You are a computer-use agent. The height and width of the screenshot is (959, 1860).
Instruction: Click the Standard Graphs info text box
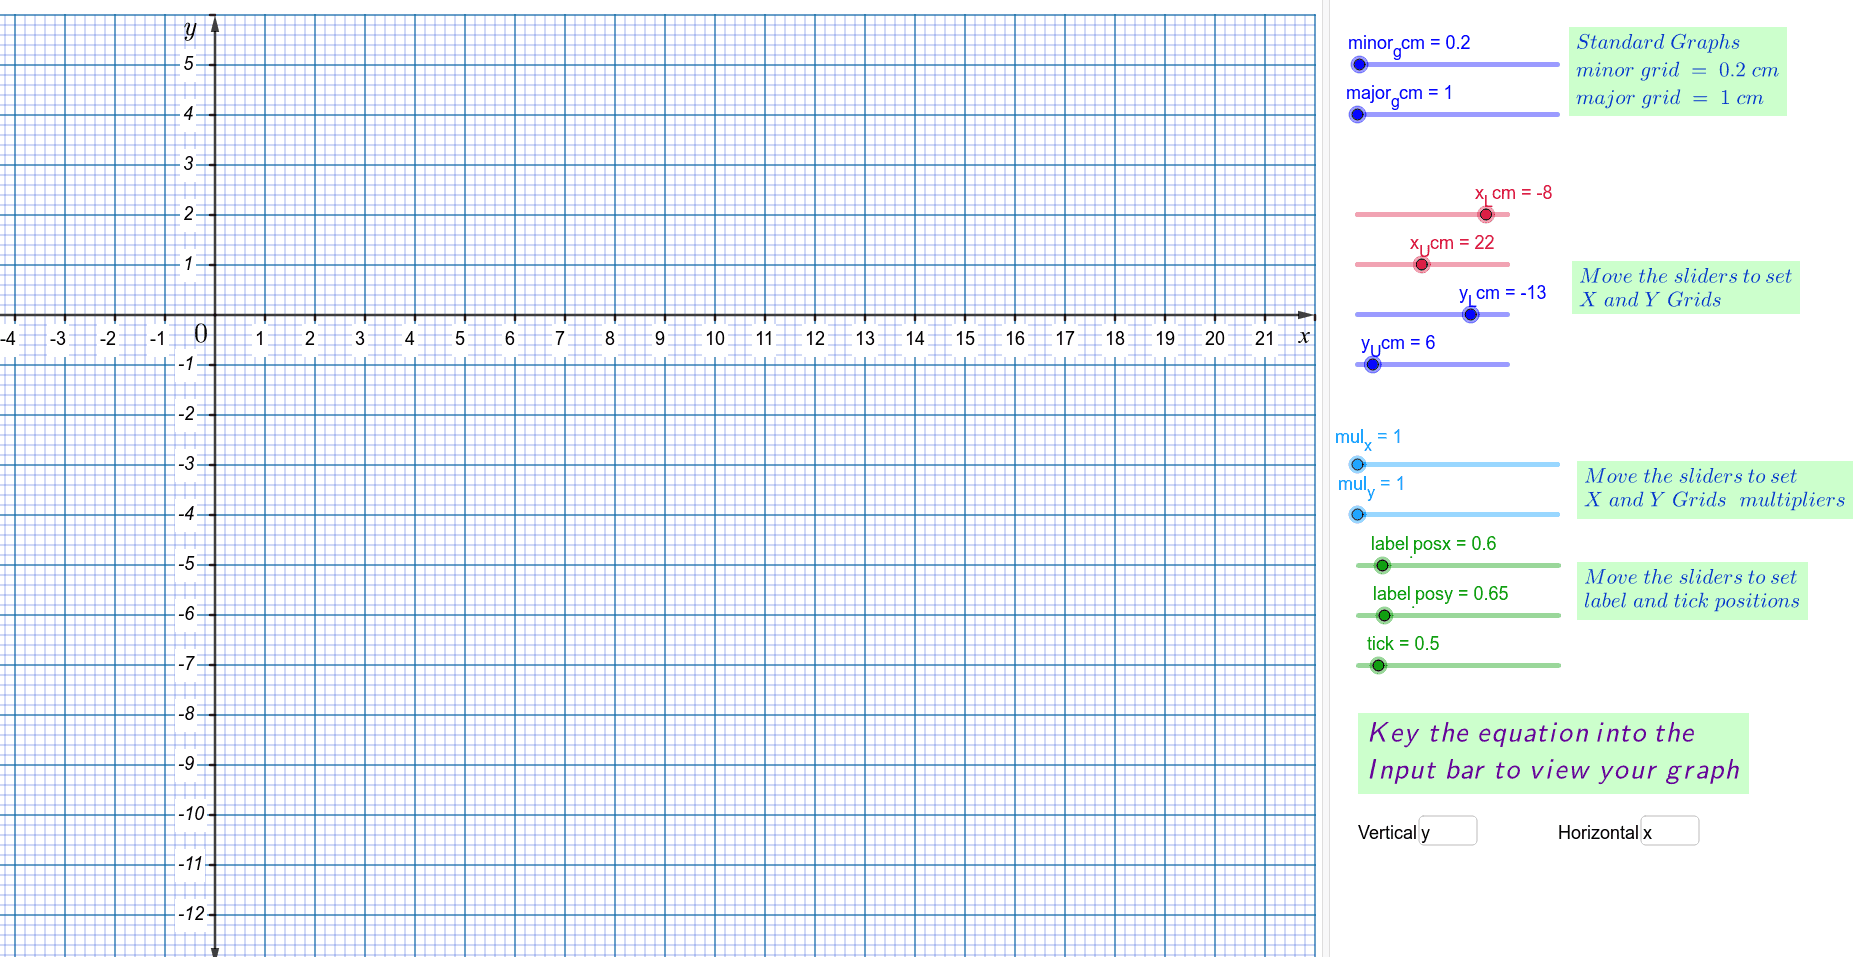[x=1677, y=71]
